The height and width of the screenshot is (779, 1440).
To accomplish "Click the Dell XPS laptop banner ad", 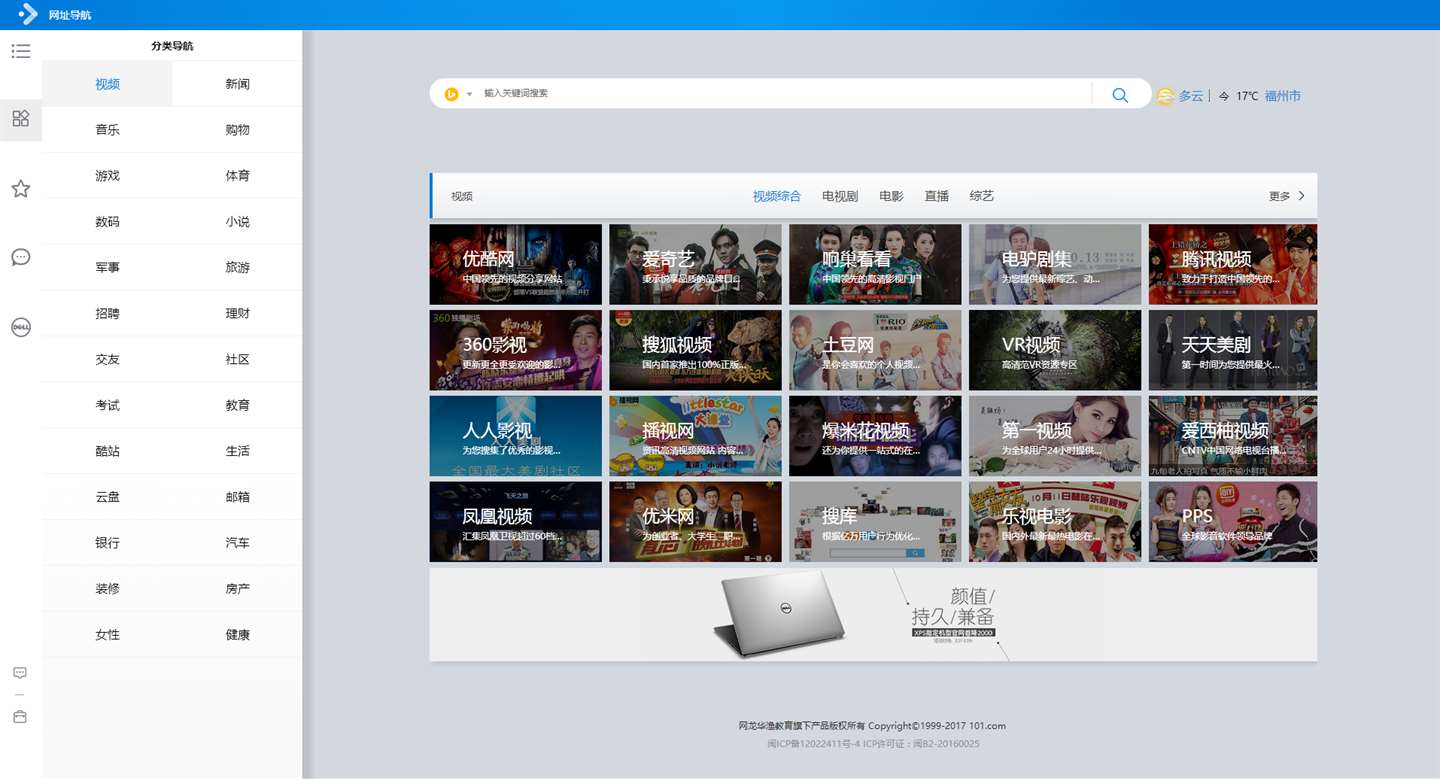I will point(873,615).
